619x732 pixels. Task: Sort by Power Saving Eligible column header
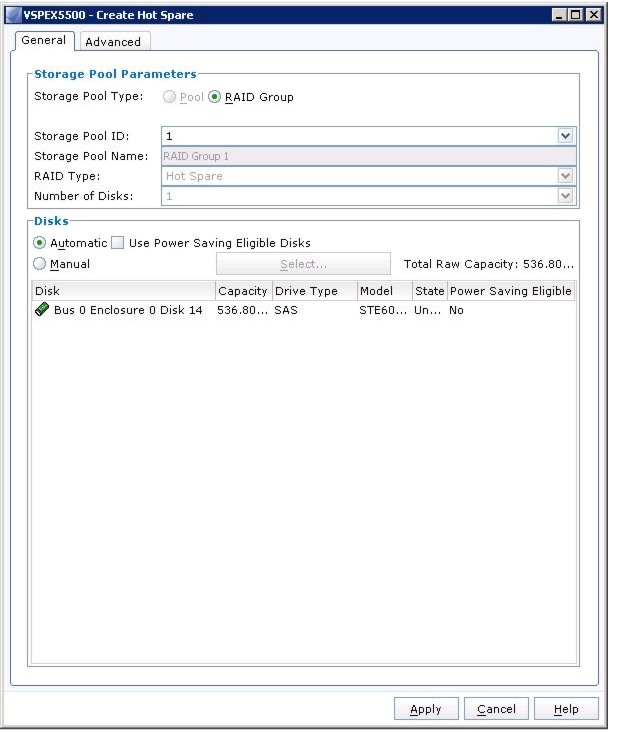click(511, 291)
